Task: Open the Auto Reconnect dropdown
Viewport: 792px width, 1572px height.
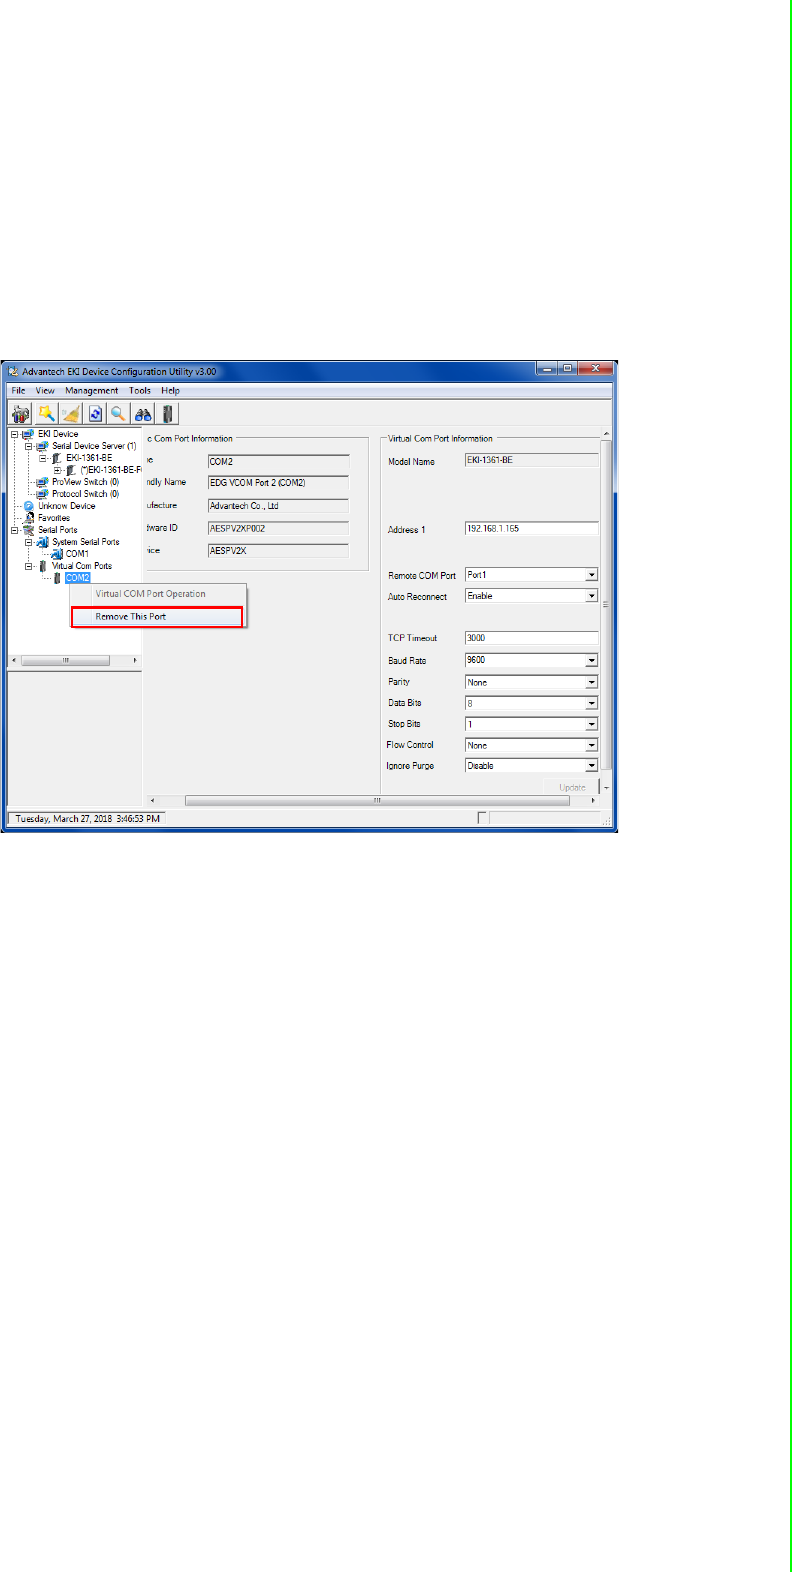Action: point(592,596)
